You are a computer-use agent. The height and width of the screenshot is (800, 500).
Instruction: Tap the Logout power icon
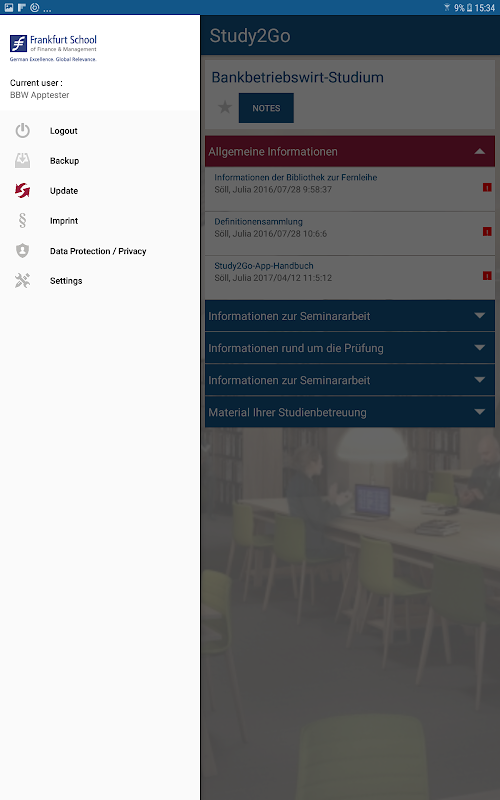(x=22, y=131)
